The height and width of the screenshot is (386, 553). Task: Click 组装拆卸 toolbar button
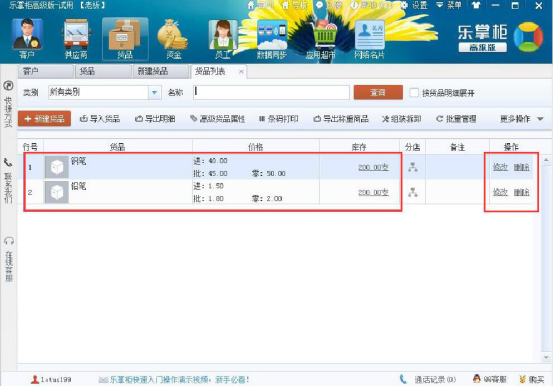click(x=401, y=119)
